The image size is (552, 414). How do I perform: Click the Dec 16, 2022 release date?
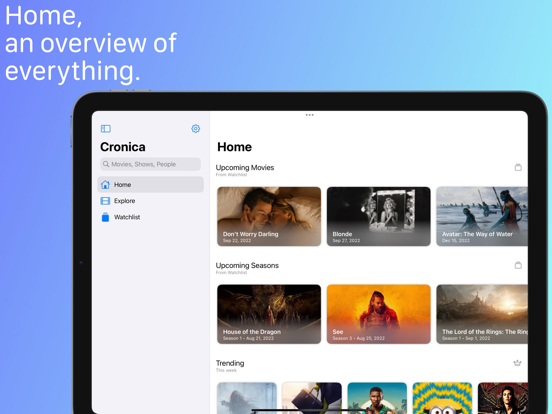(456, 240)
